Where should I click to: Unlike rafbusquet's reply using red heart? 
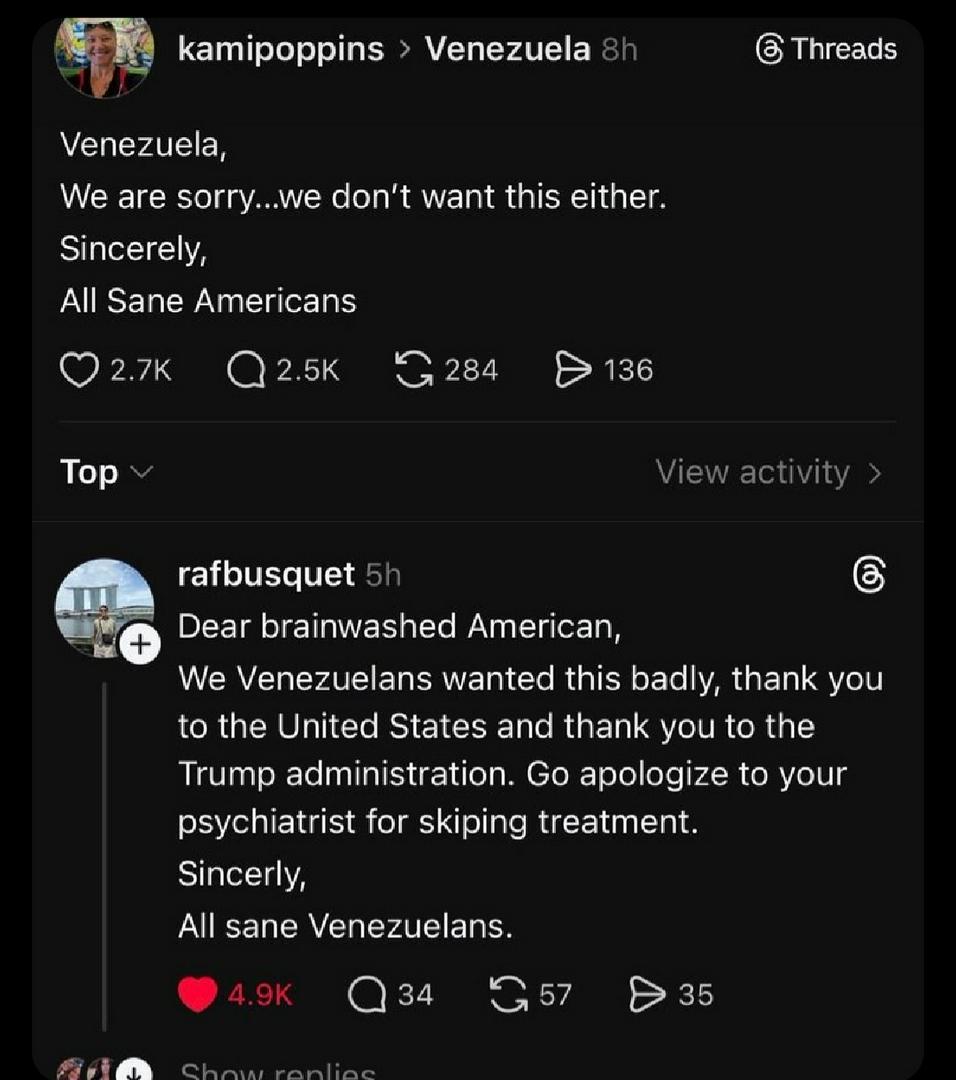[x=198, y=994]
